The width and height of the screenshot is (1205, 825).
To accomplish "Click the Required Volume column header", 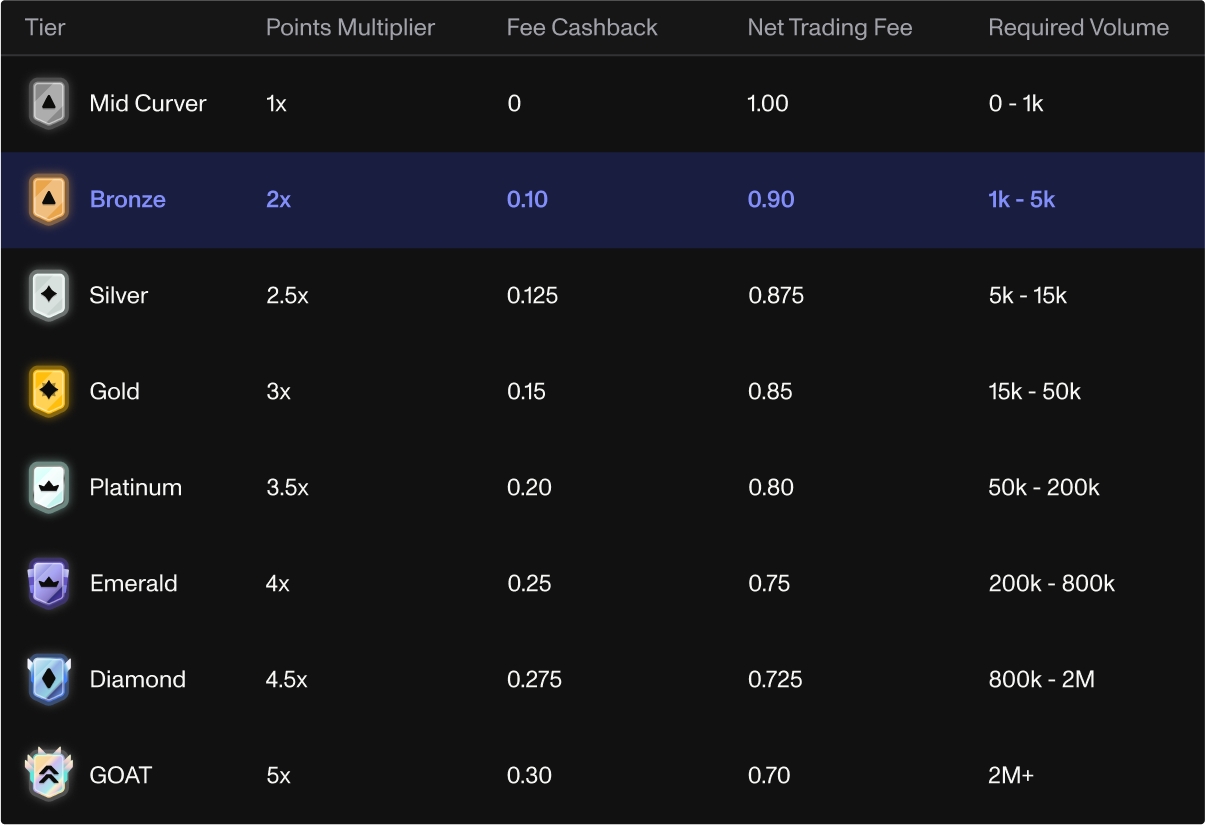I will (1078, 28).
